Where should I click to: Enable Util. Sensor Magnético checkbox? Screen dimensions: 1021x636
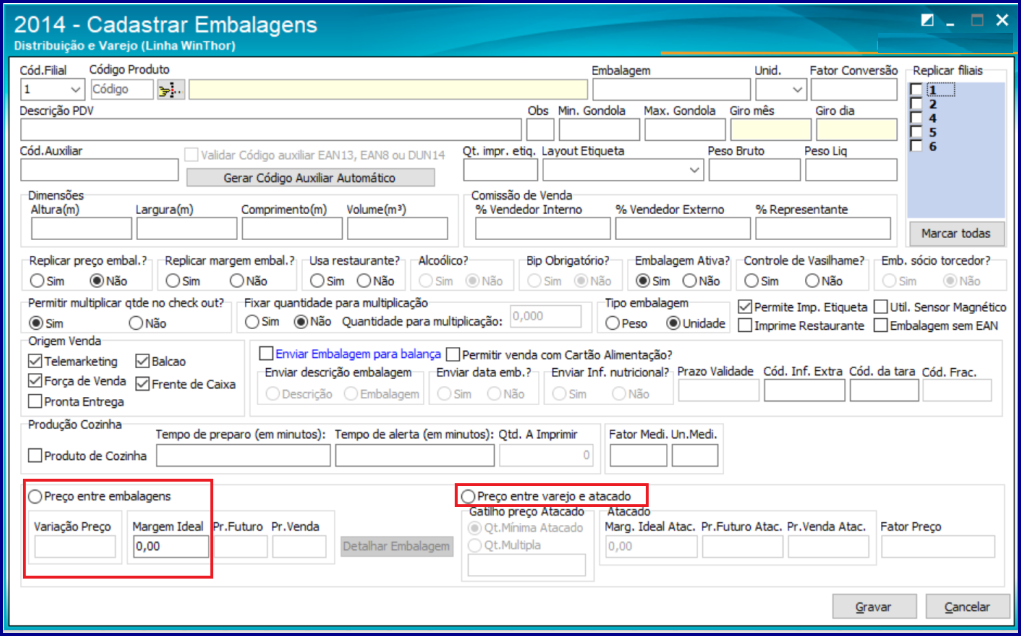point(881,307)
